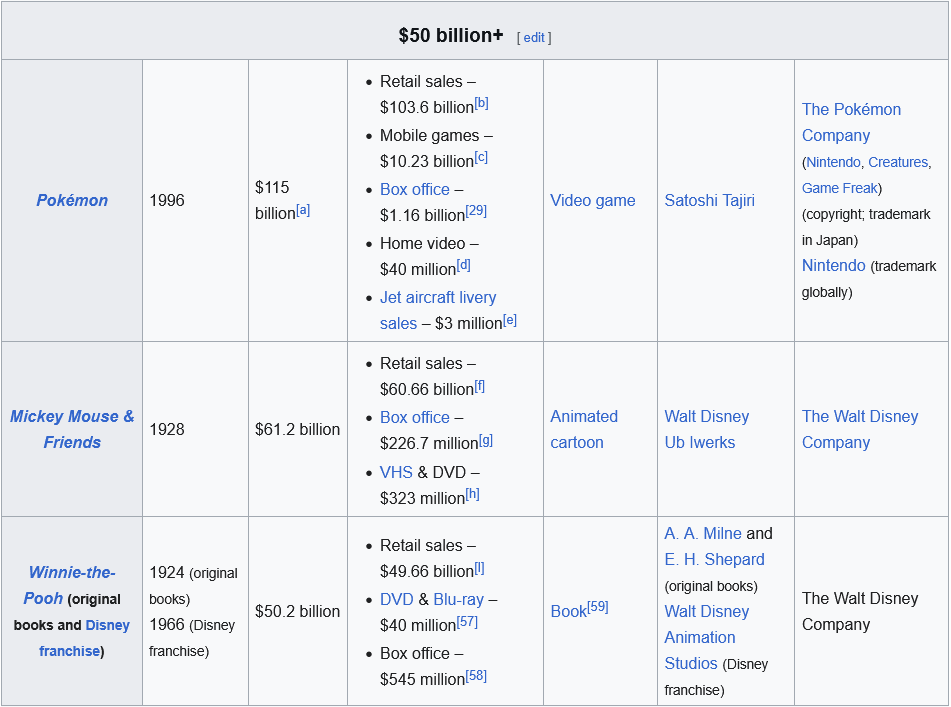Open reference [57] after Winnie-the-Pooh $40 million

coord(467,622)
